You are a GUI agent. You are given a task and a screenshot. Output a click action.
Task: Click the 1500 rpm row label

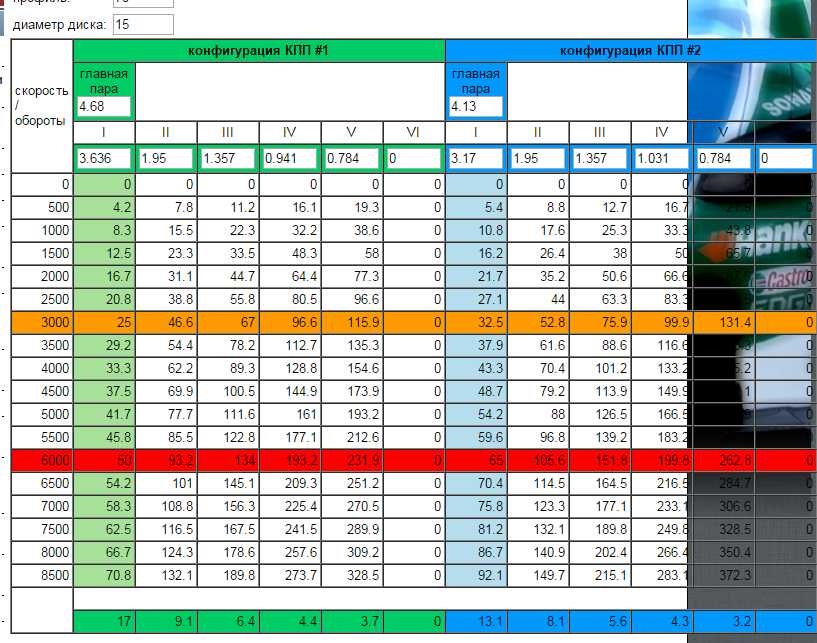42,253
